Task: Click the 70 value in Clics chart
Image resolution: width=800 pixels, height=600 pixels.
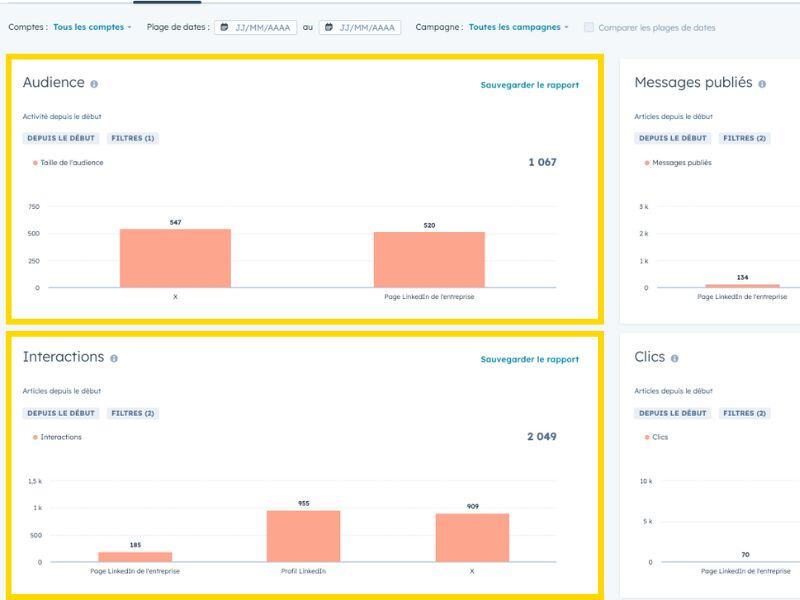Action: point(745,555)
